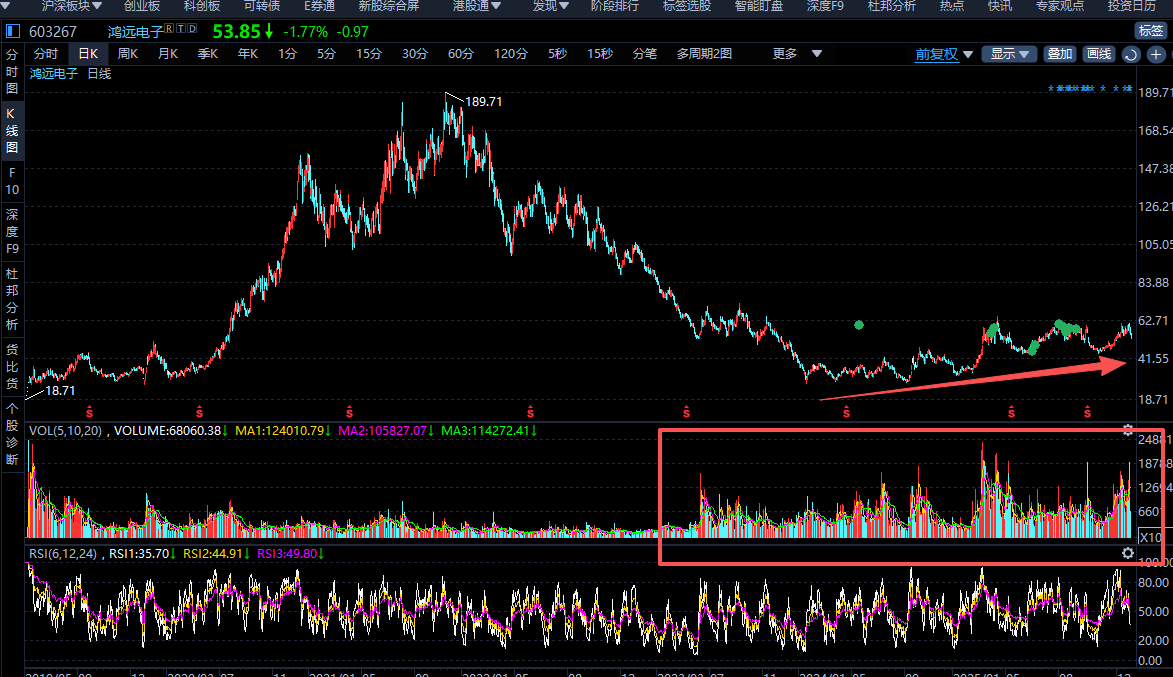
Task: Open the F10 side tab
Action: click(x=12, y=182)
